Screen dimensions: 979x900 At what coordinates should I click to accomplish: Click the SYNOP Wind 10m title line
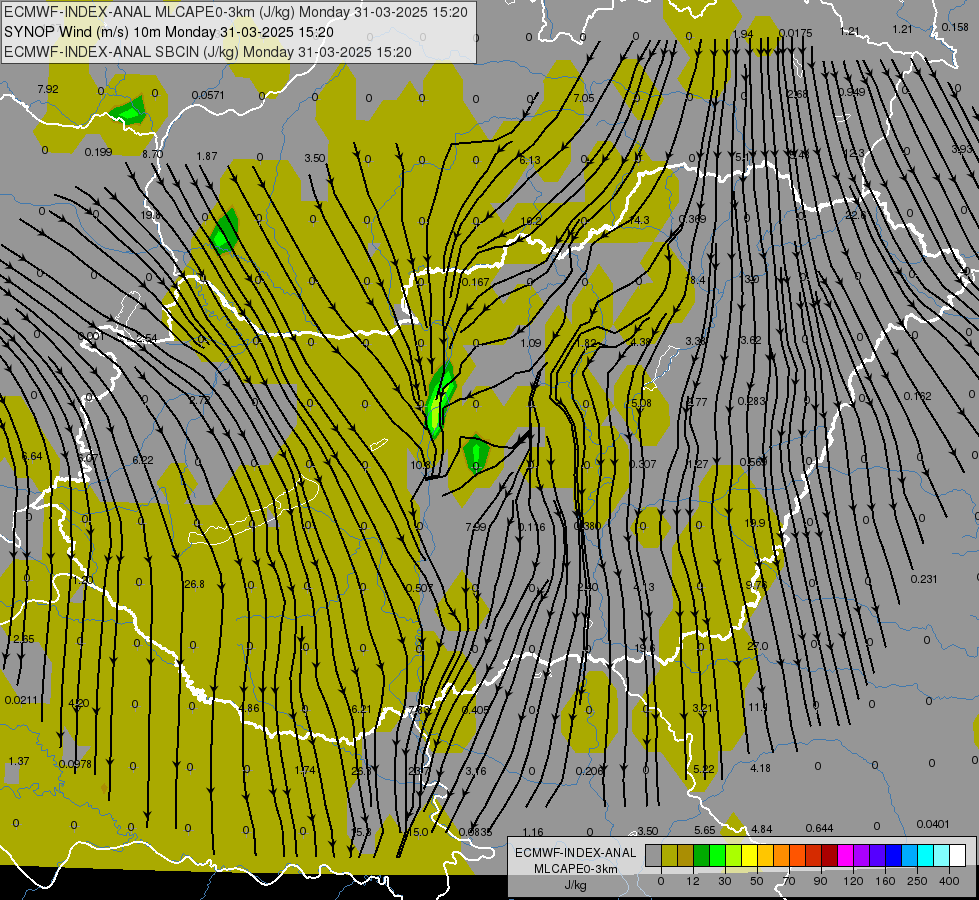169,32
